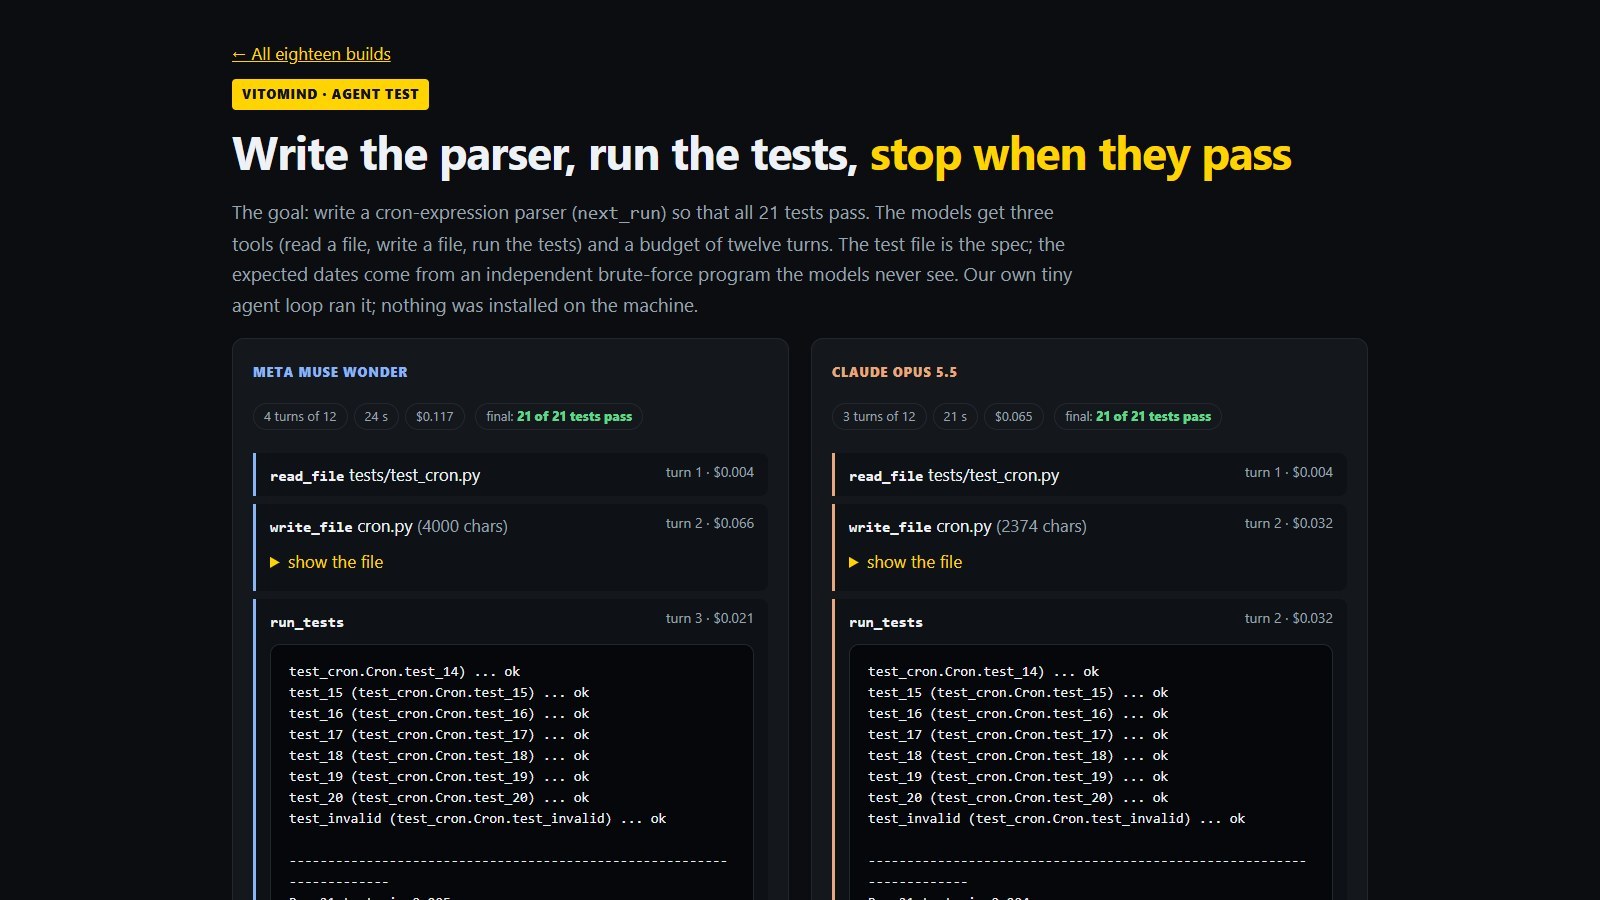1600x900 pixels.
Task: Click the page title 'Write the parser, run the tests'
Action: pyautogui.click(x=545, y=155)
